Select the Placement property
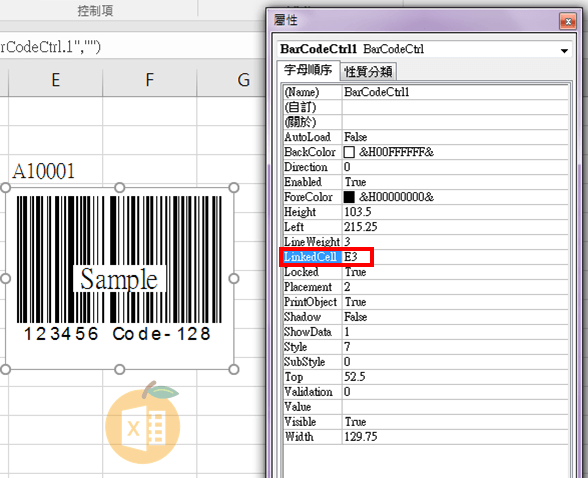Screen dimensions: 588x478 coord(312,287)
